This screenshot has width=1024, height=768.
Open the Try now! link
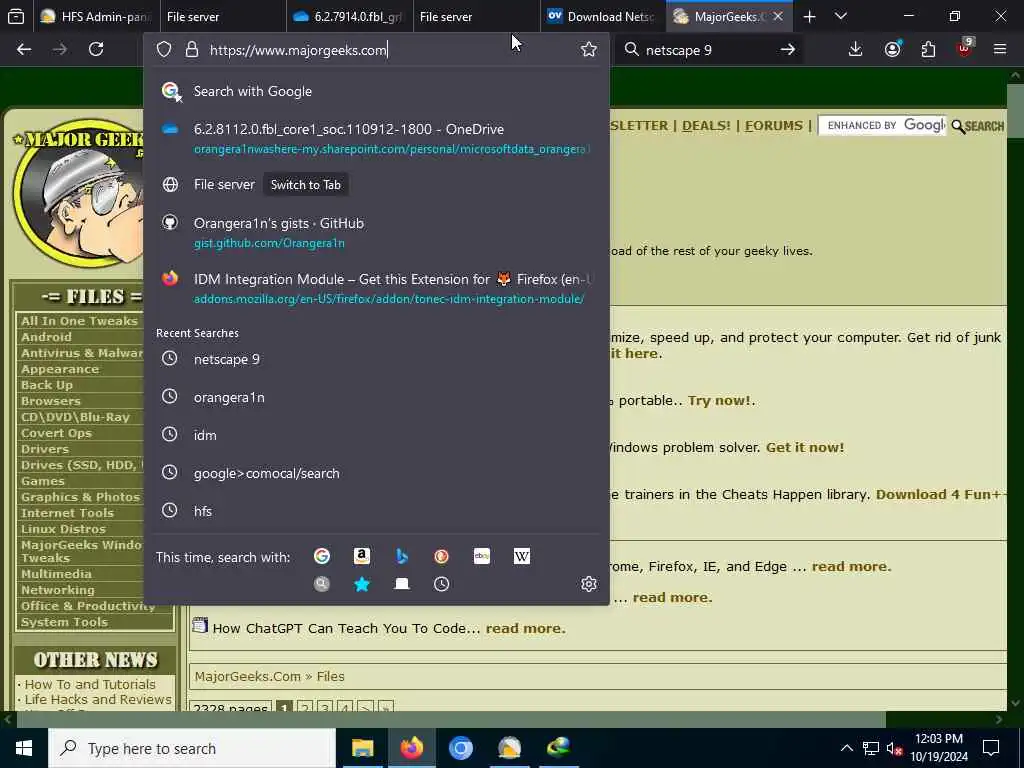click(719, 400)
